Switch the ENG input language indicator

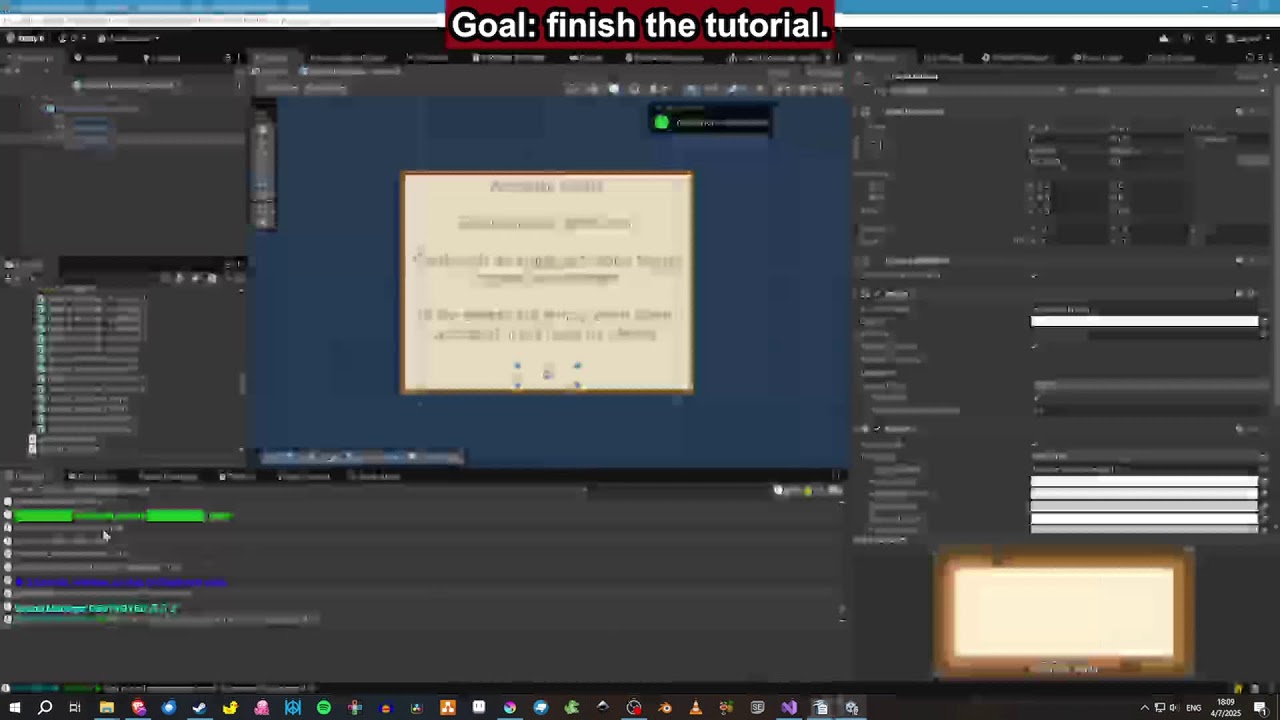[1194, 708]
